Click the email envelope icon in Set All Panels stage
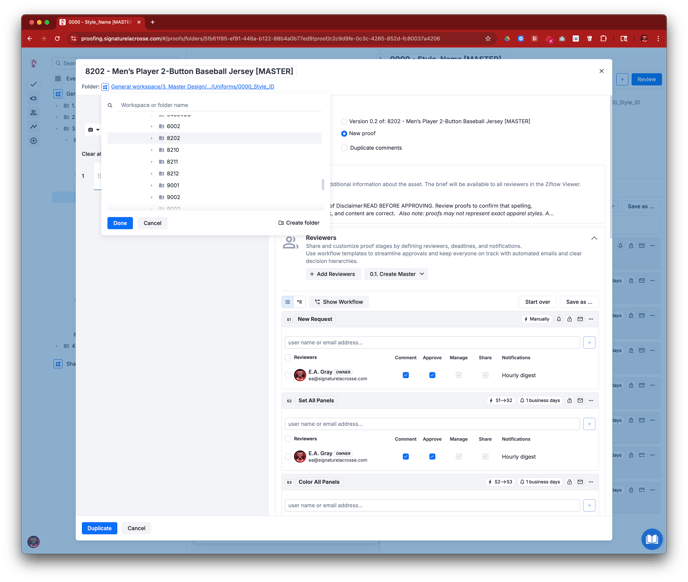Viewport: 688px width, 582px height. pyautogui.click(x=580, y=400)
